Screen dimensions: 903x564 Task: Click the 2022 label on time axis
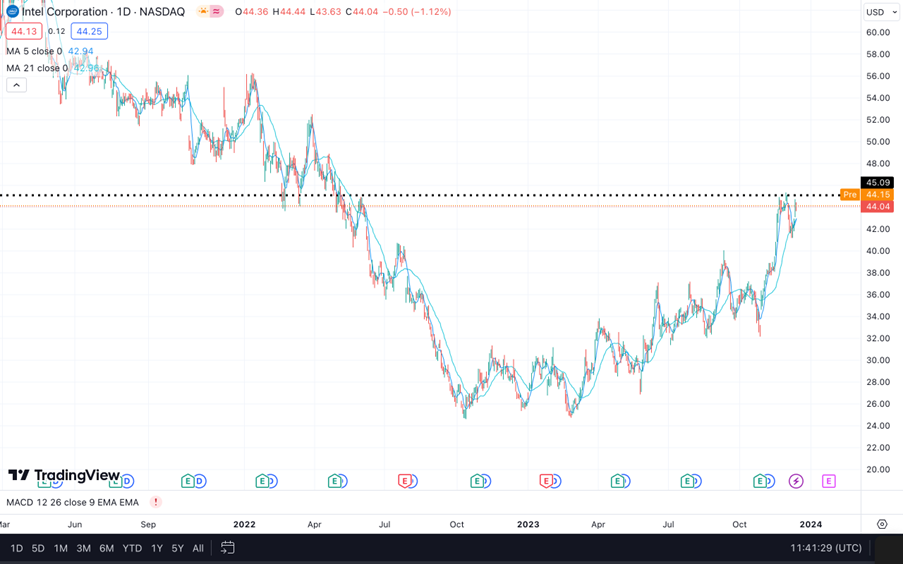244,524
